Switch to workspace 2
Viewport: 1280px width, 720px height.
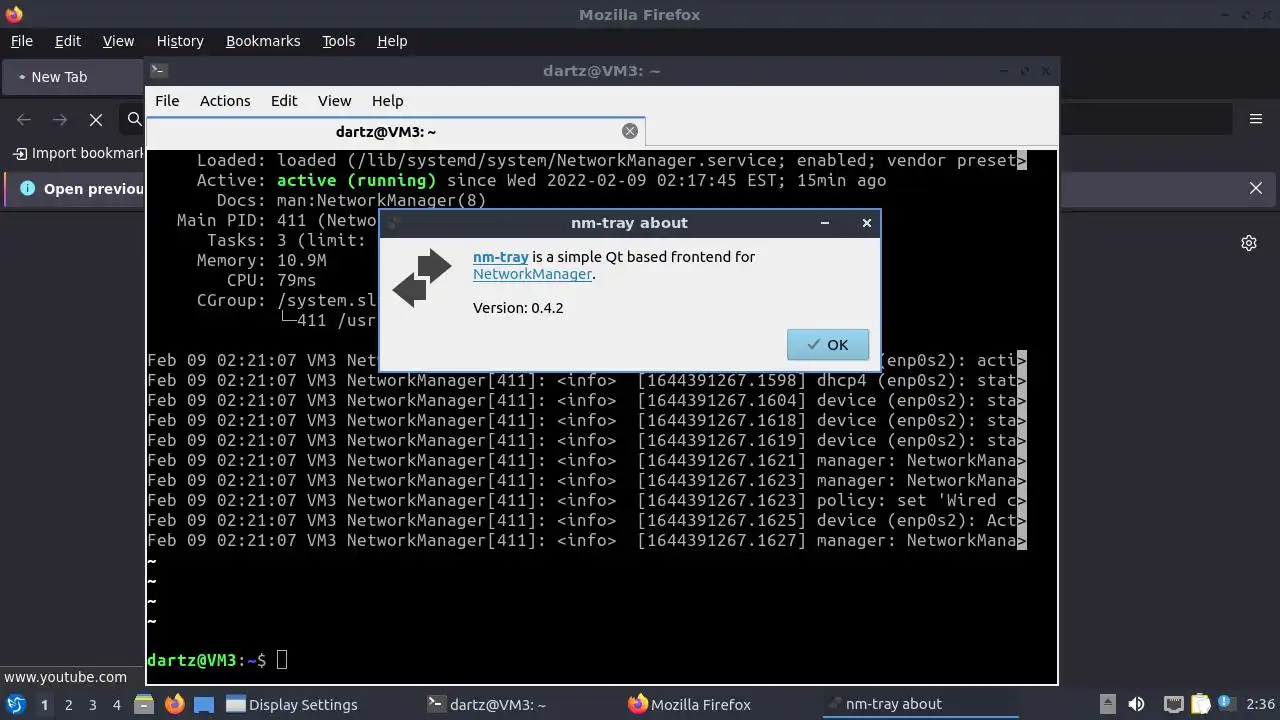(68, 705)
